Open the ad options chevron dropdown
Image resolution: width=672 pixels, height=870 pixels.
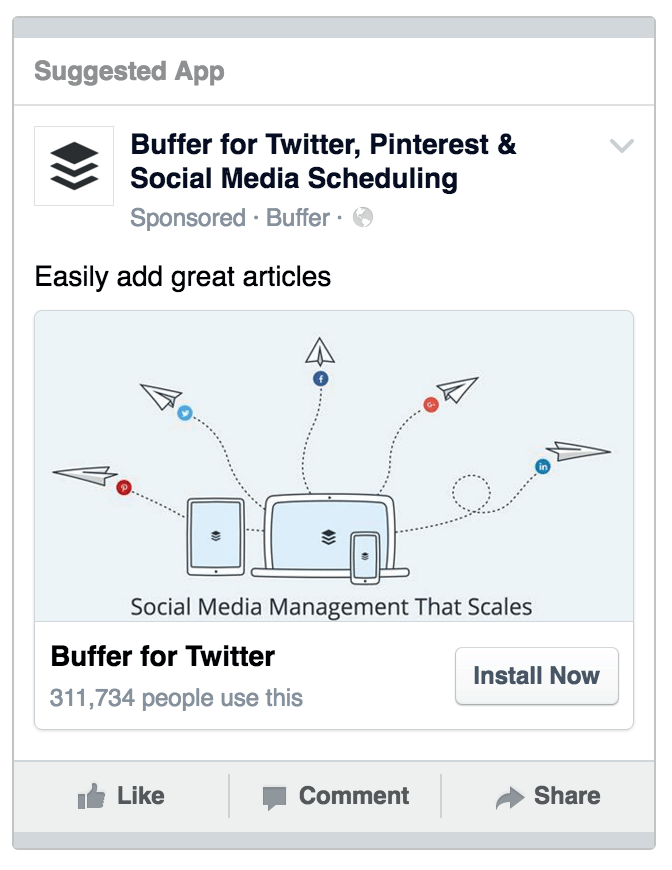pos(621,147)
